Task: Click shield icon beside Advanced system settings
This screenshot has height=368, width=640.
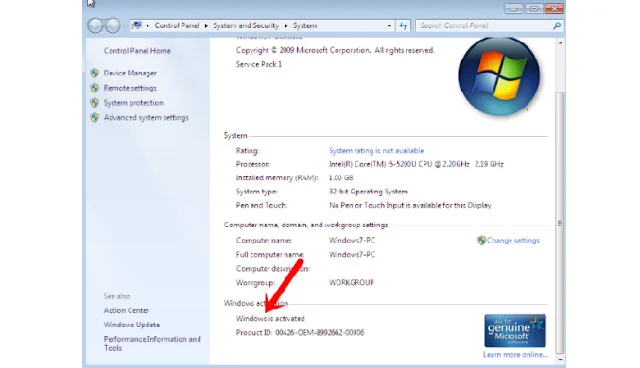Action: pyautogui.click(x=94, y=117)
